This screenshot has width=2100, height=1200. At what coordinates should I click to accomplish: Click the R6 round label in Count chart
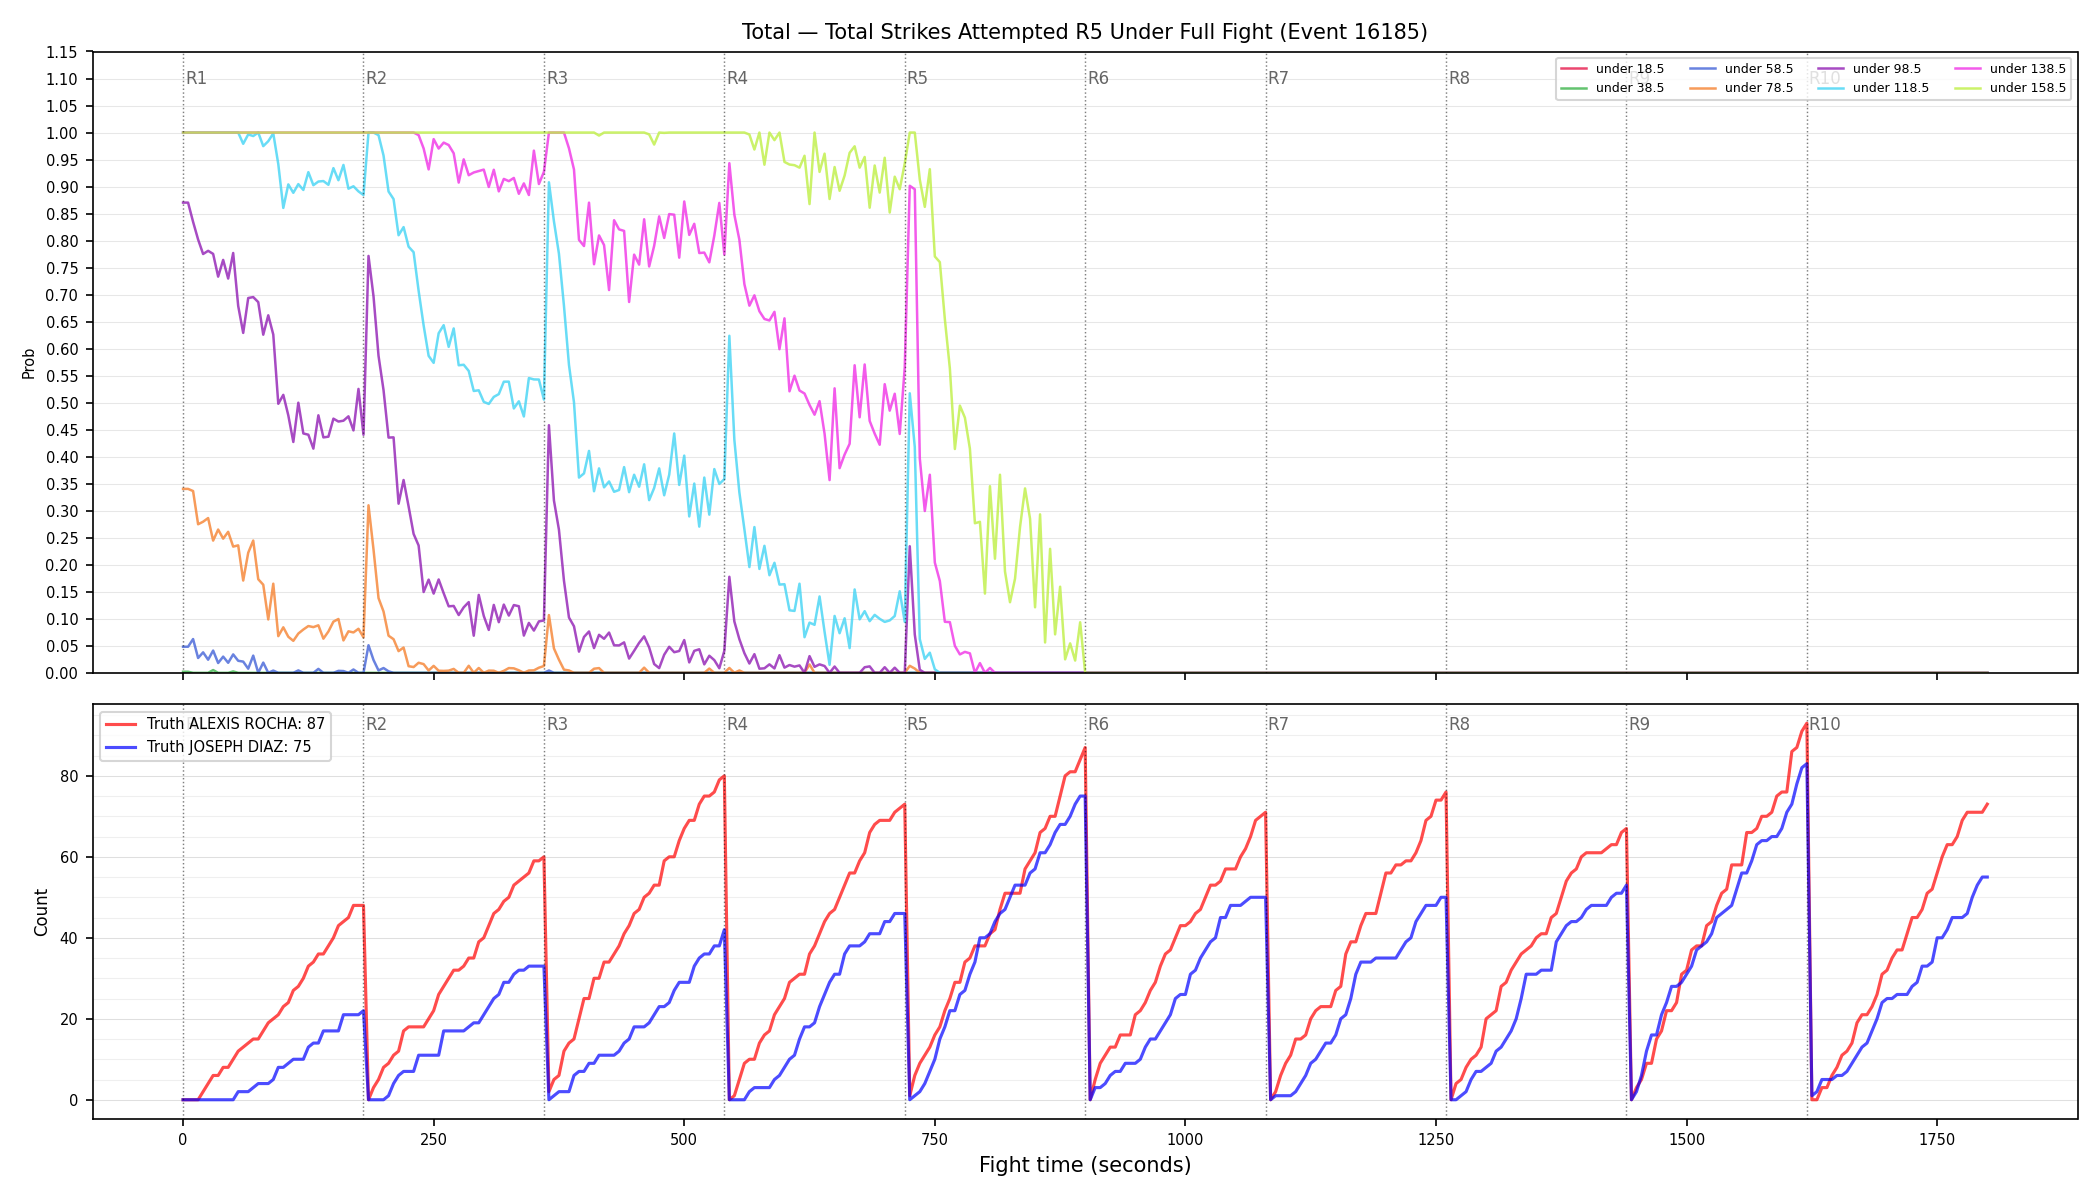click(x=1098, y=724)
